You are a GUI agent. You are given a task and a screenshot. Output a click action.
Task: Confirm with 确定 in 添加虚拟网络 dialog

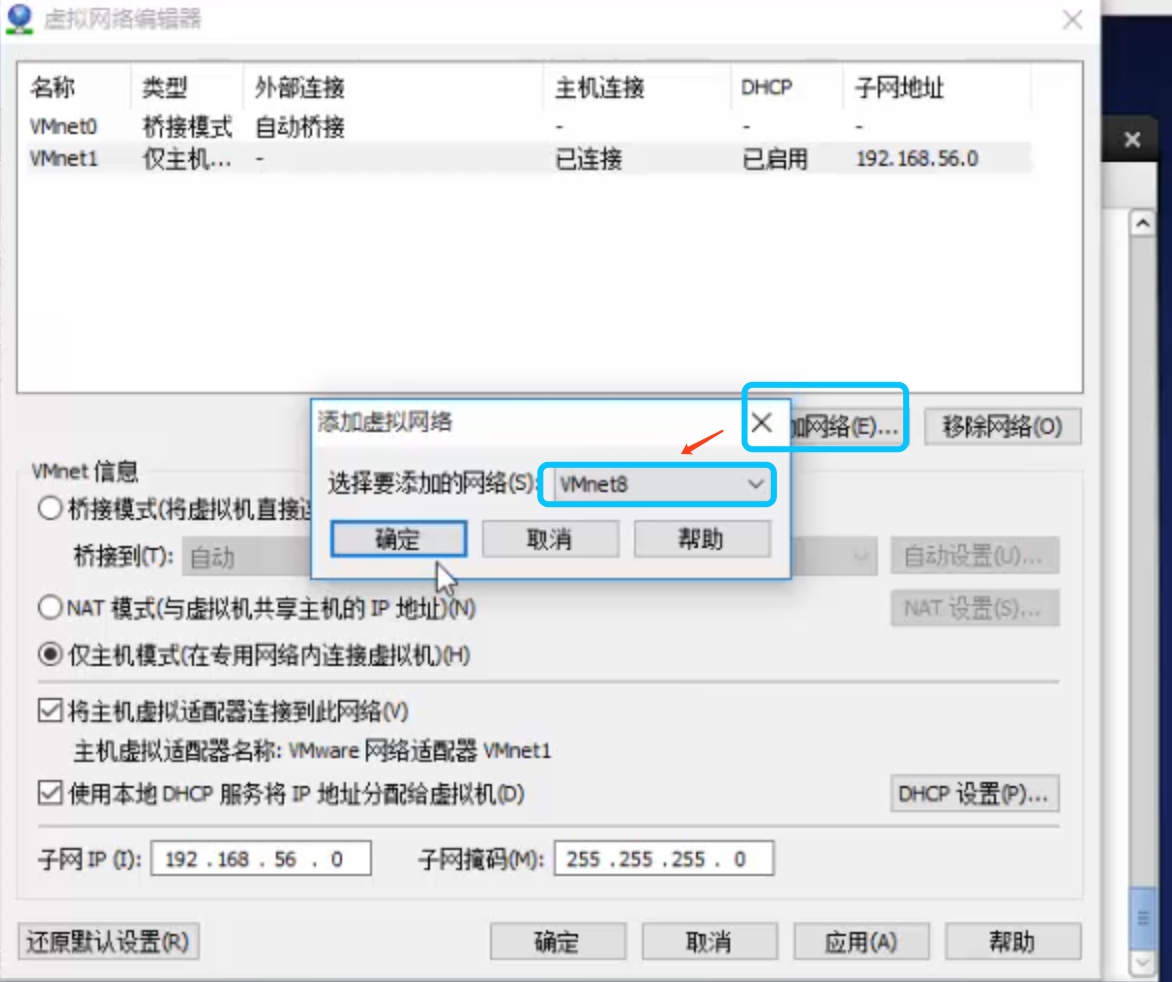398,539
